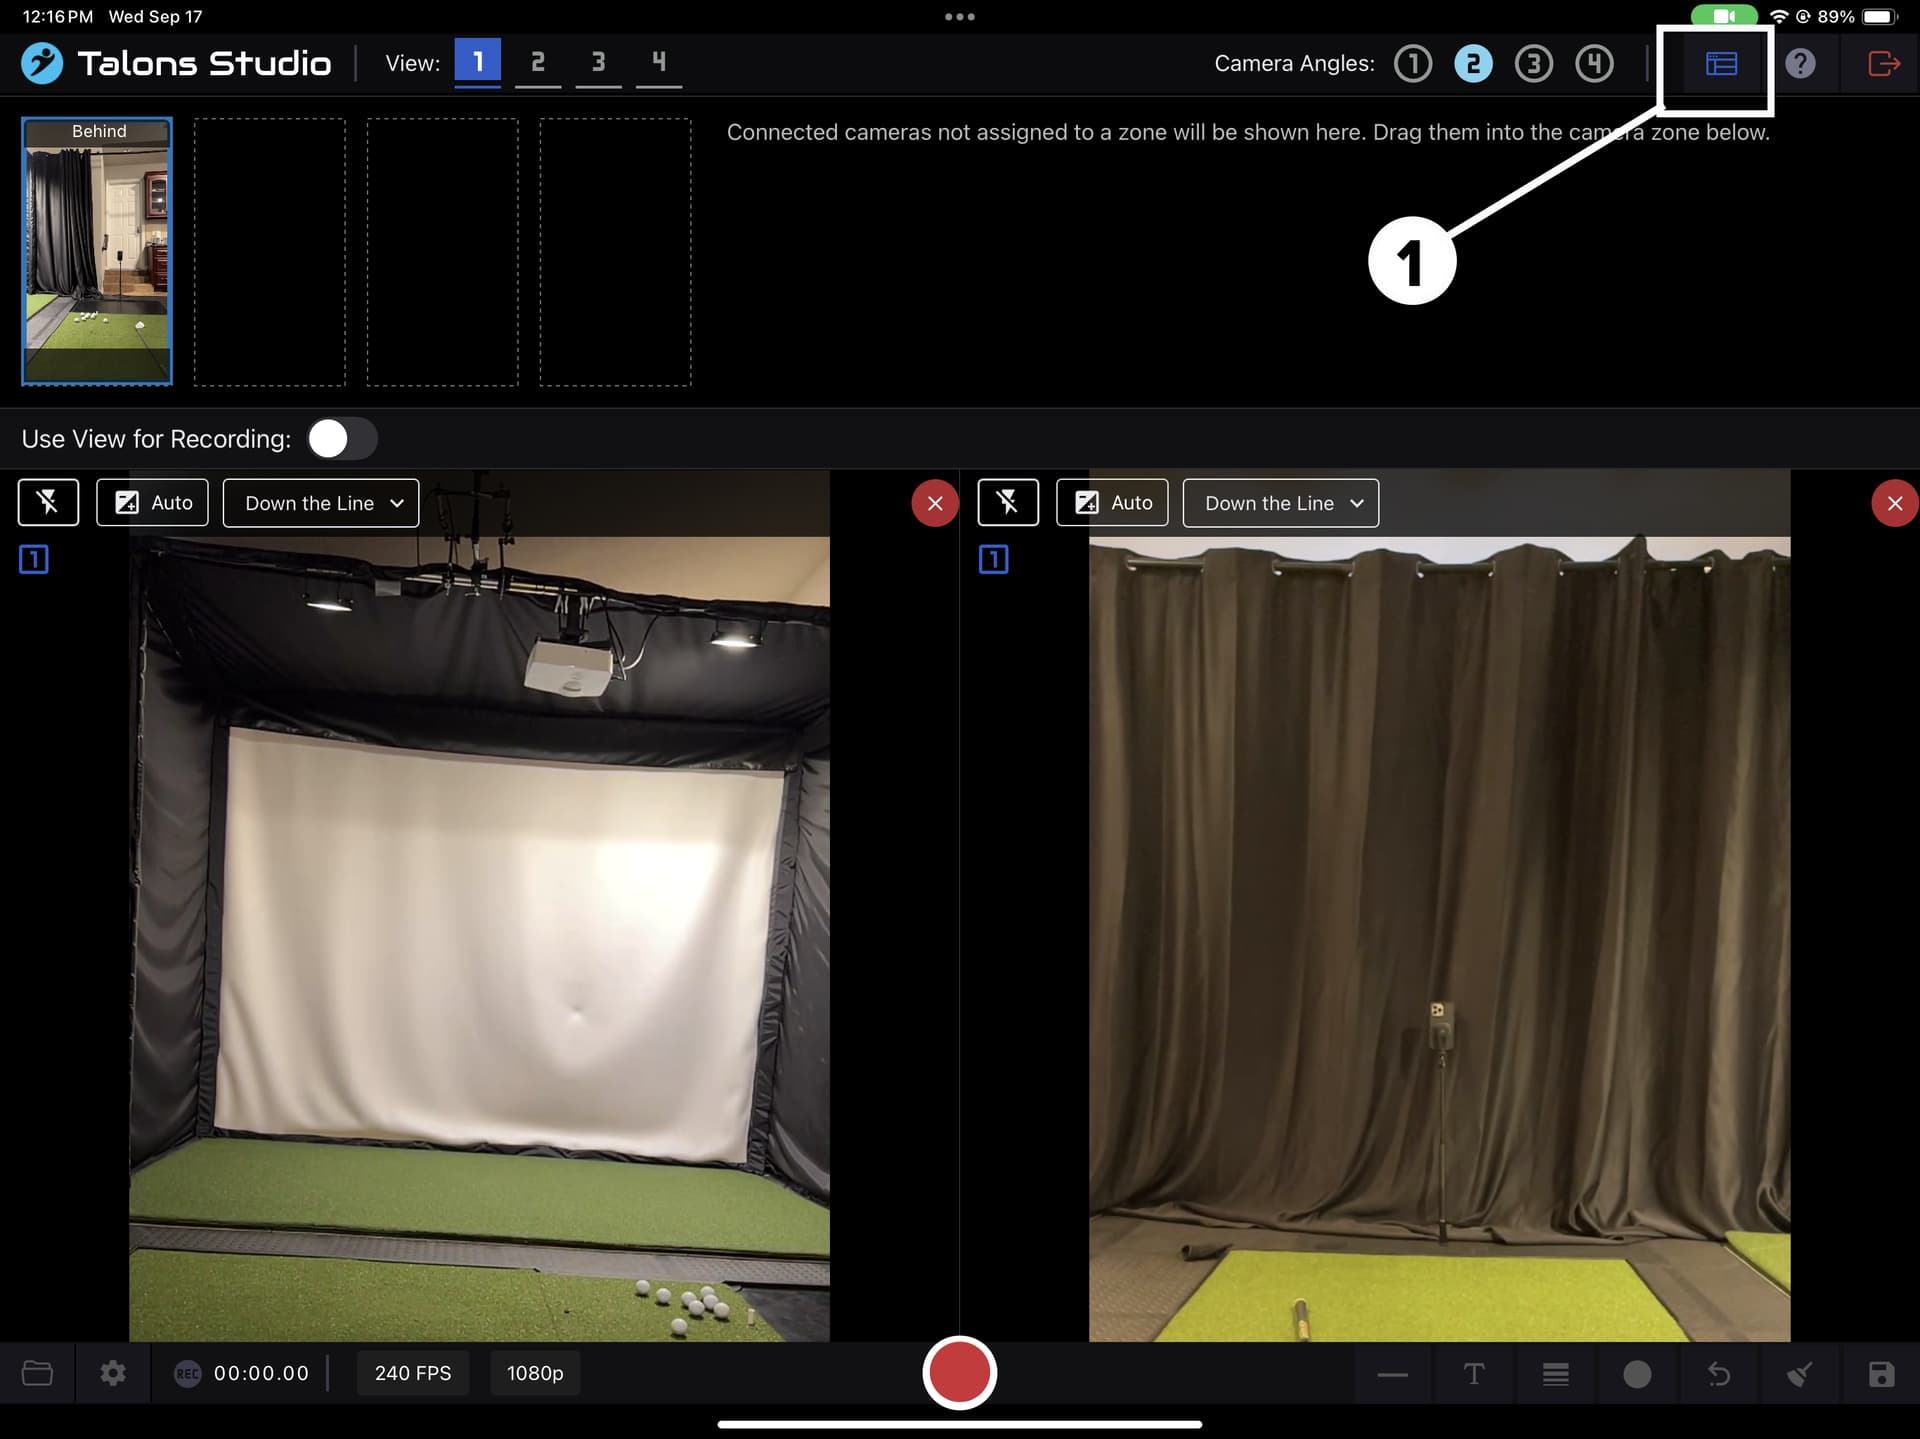The width and height of the screenshot is (1920, 1439).
Task: Click the undo drawing icon
Action: tap(1718, 1374)
